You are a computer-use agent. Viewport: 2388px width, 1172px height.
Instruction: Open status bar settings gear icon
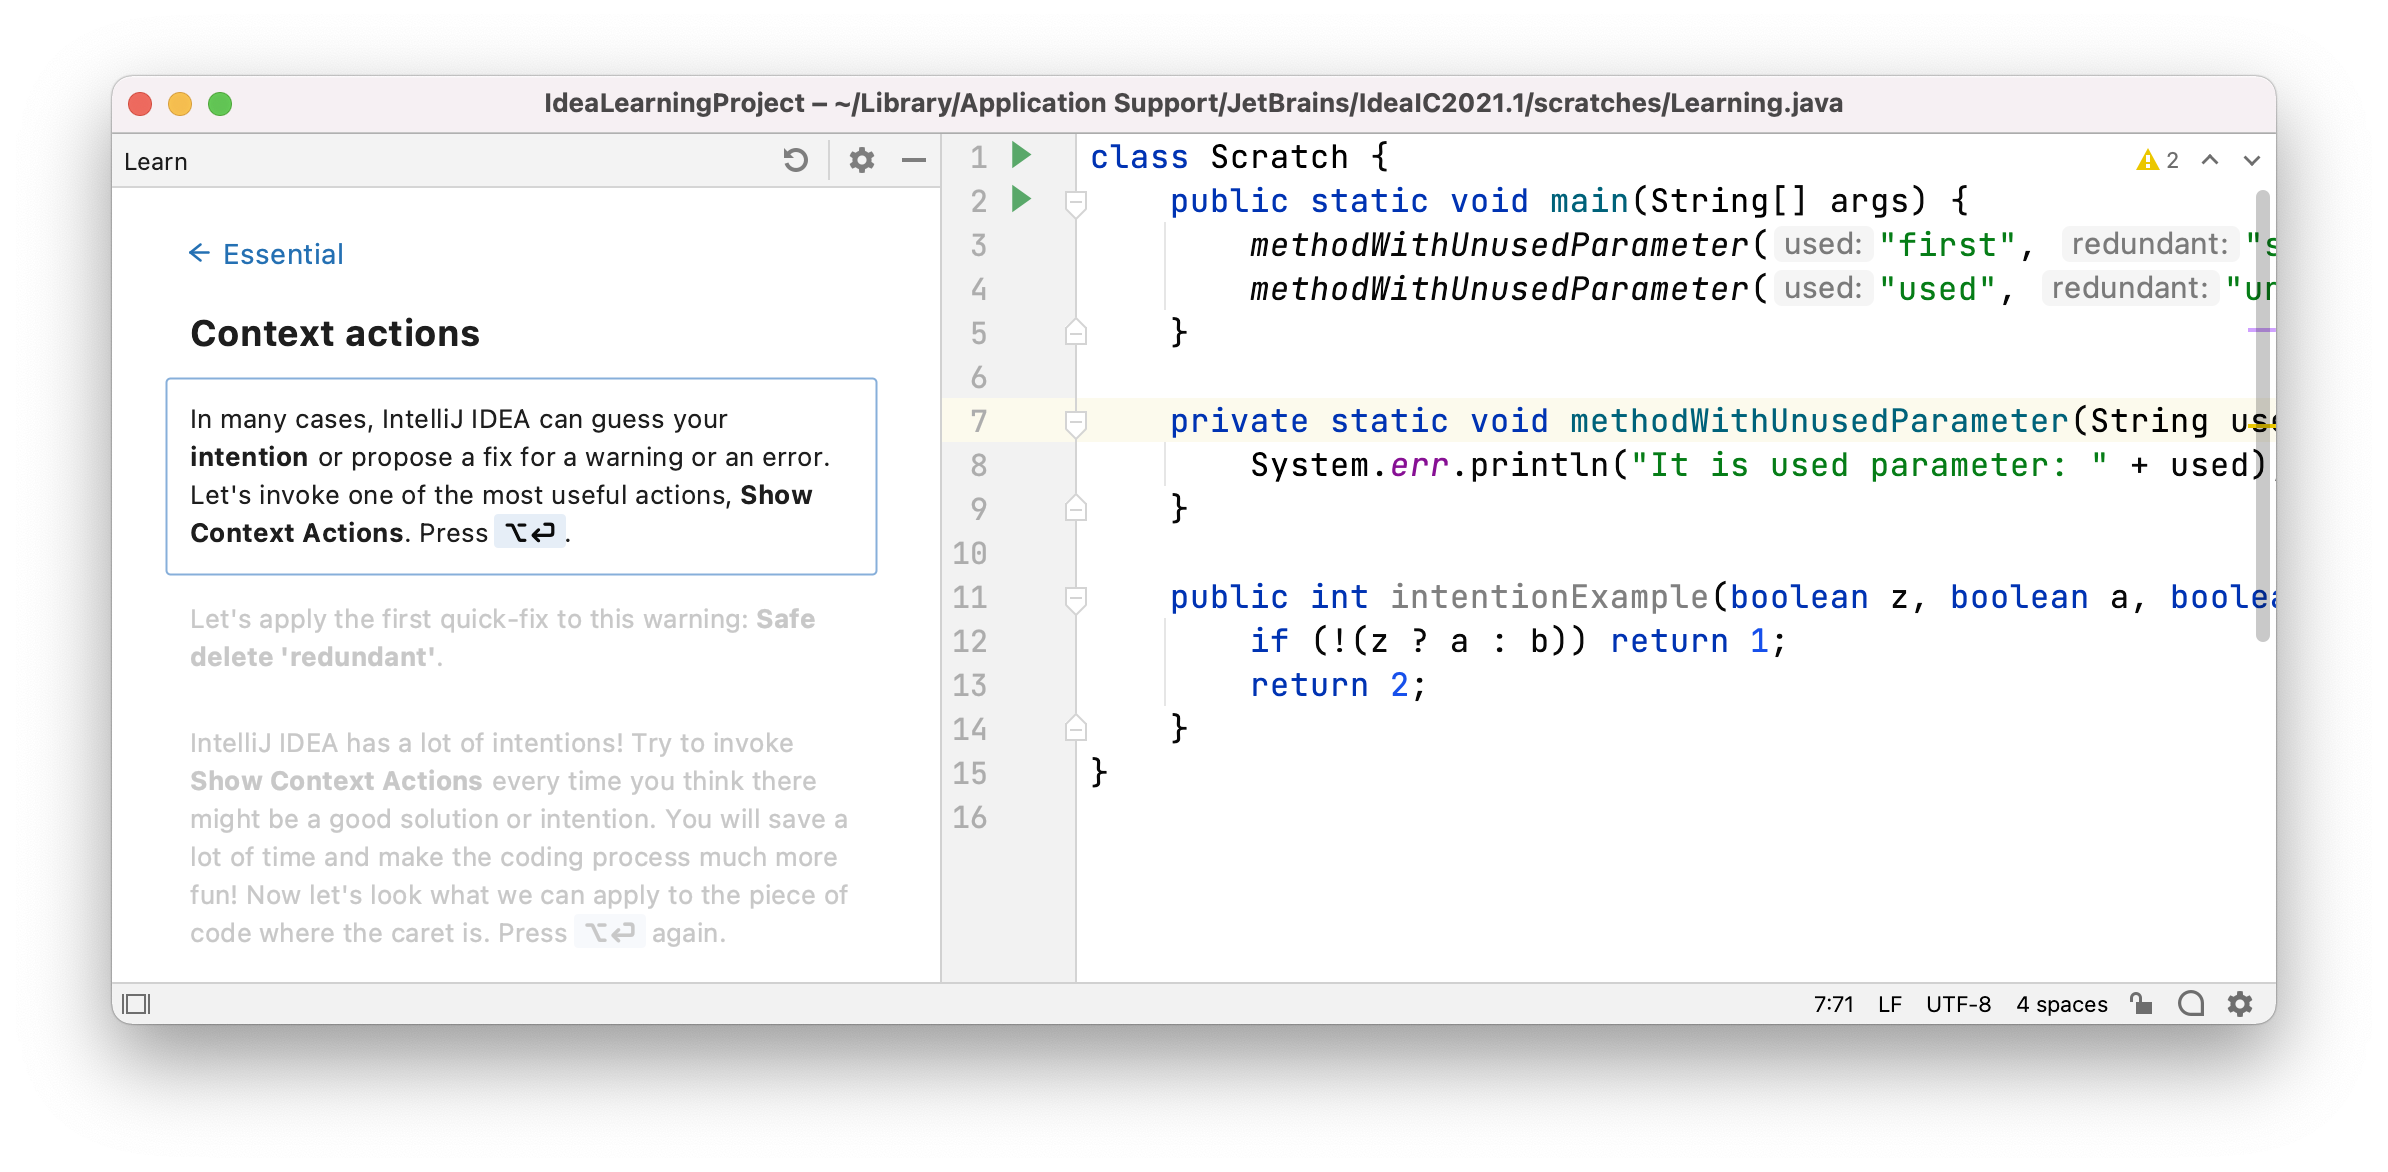(x=2240, y=1003)
